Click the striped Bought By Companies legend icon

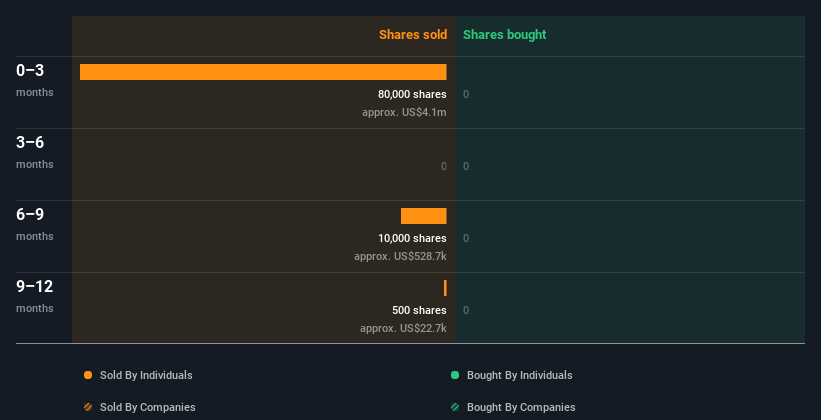coord(455,407)
